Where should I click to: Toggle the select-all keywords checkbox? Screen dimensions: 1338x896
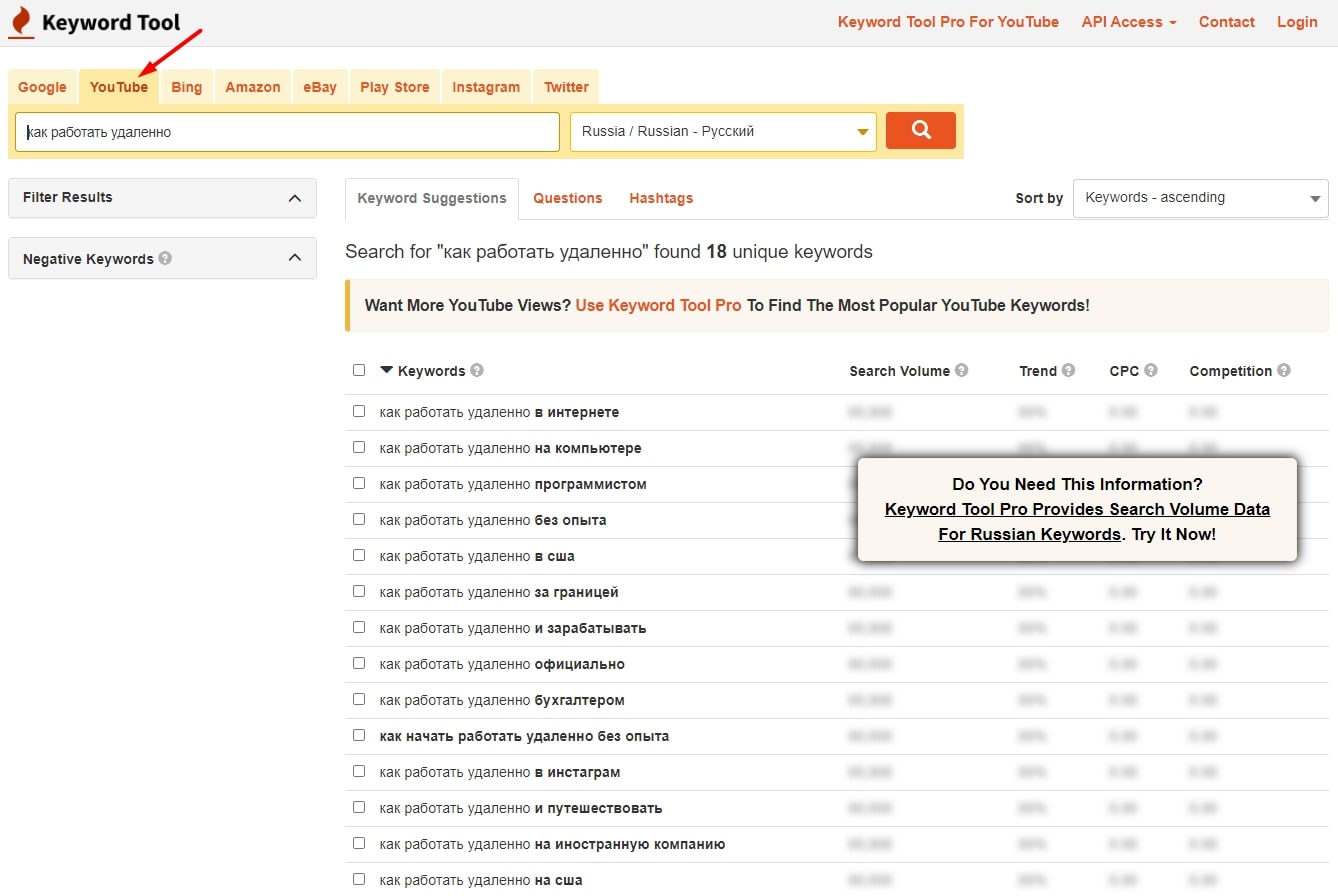359,370
